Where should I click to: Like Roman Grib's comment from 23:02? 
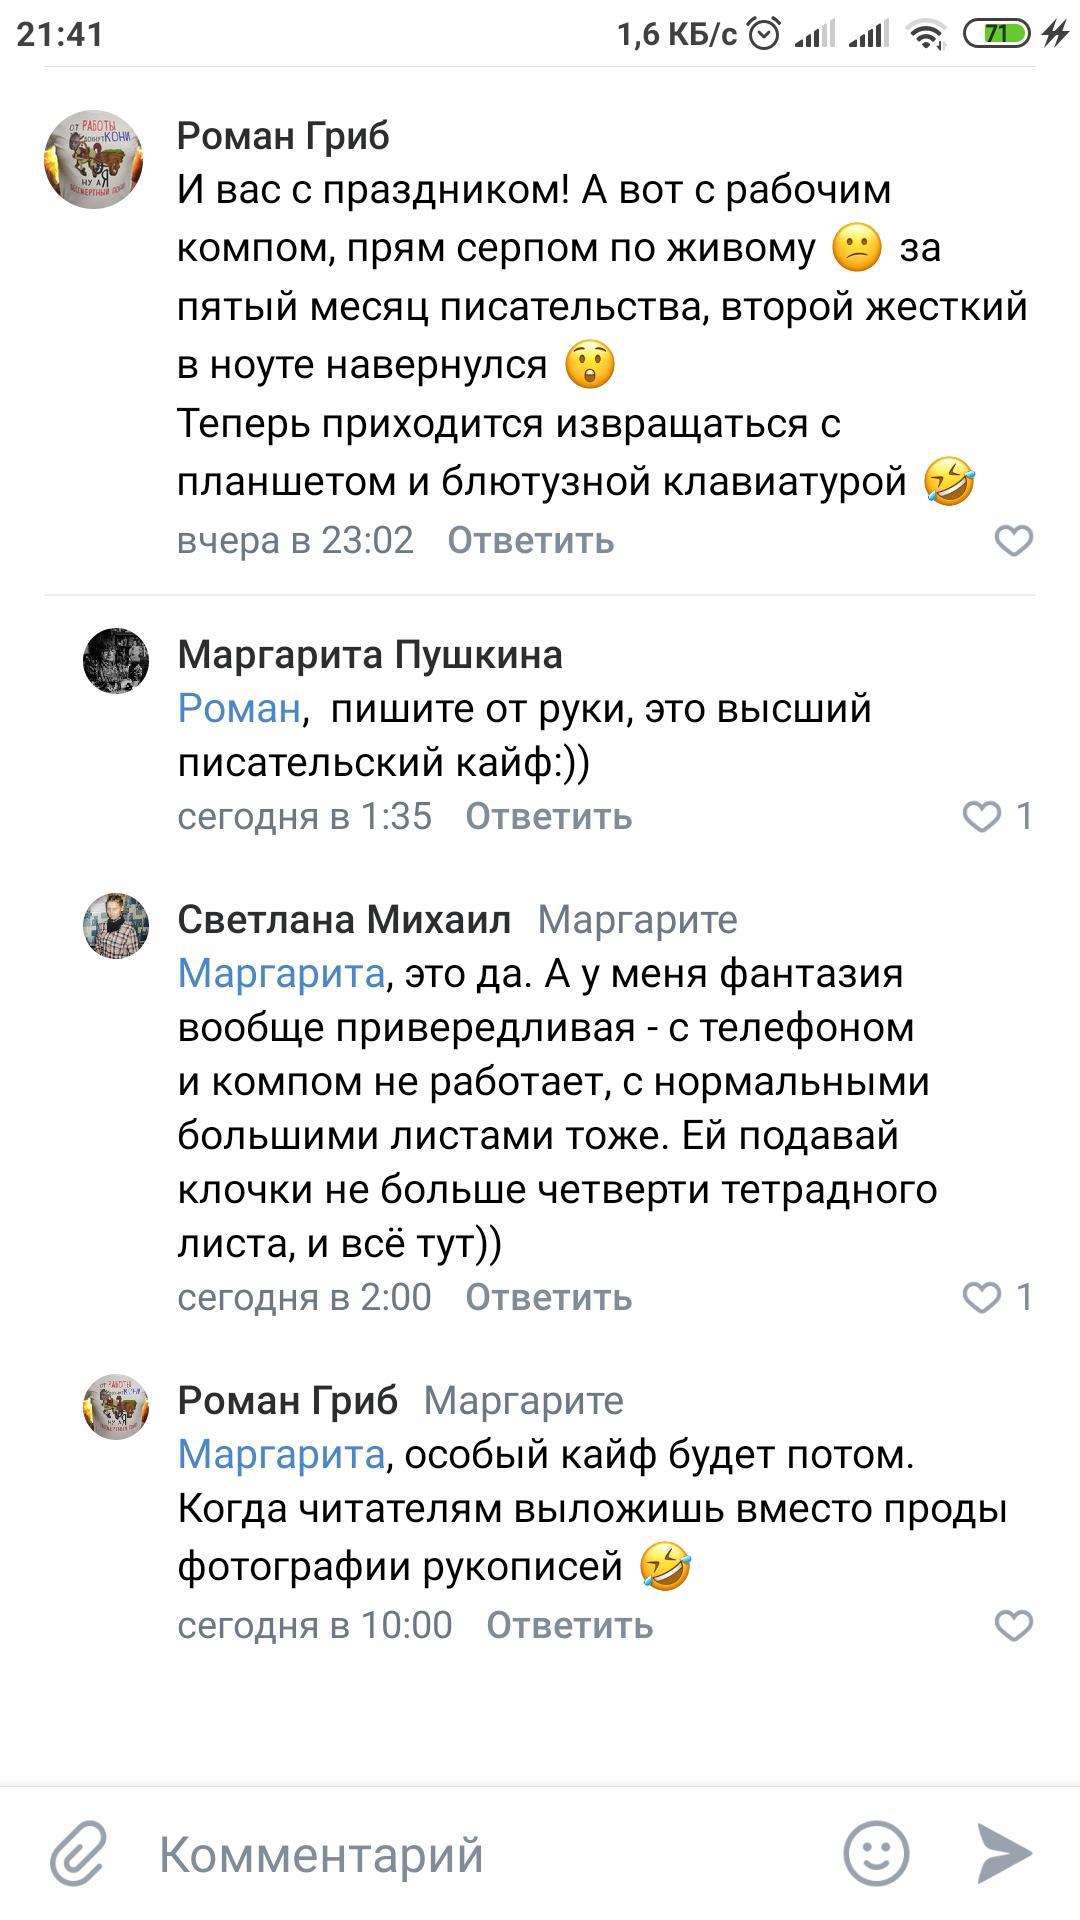[x=1013, y=541]
